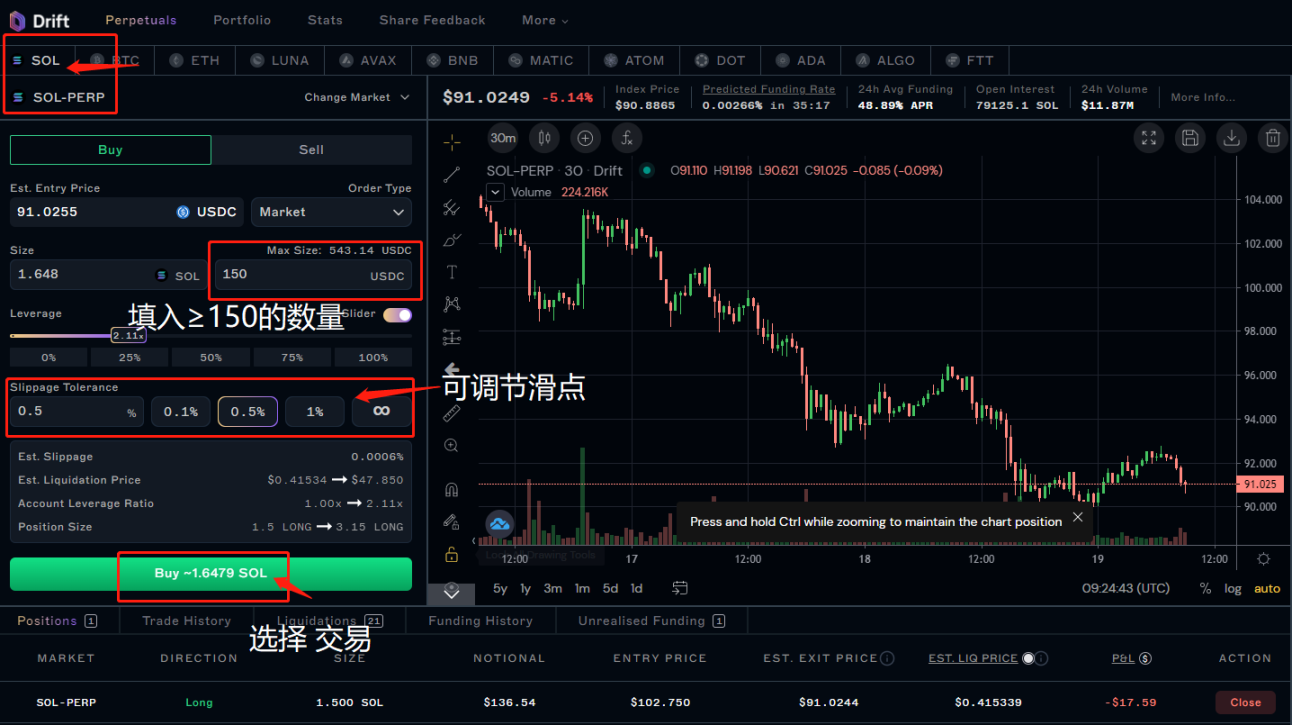Viewport: 1292px width, 725px height.
Task: Close the SOL-PERP long position
Action: click(1245, 702)
